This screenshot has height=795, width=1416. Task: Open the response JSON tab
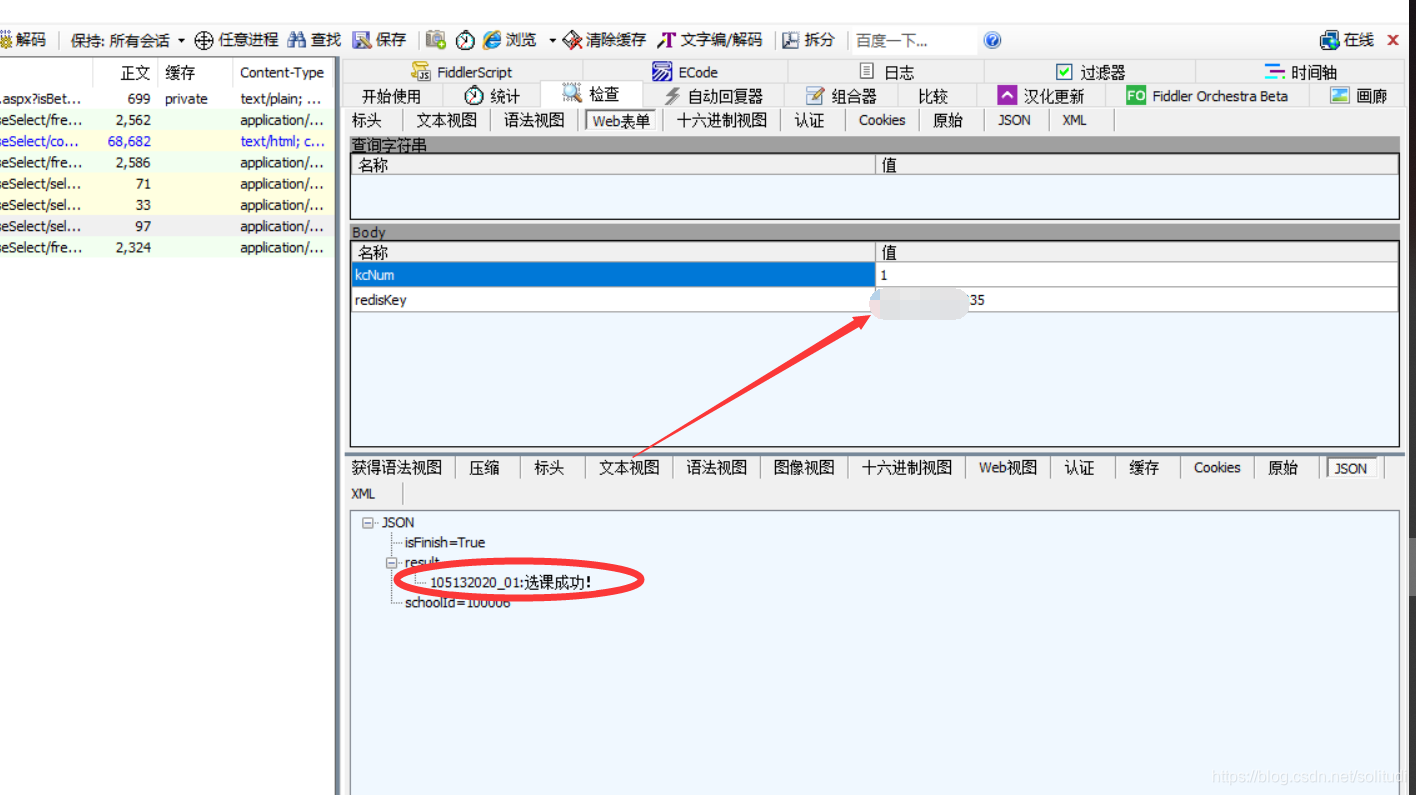[1351, 468]
